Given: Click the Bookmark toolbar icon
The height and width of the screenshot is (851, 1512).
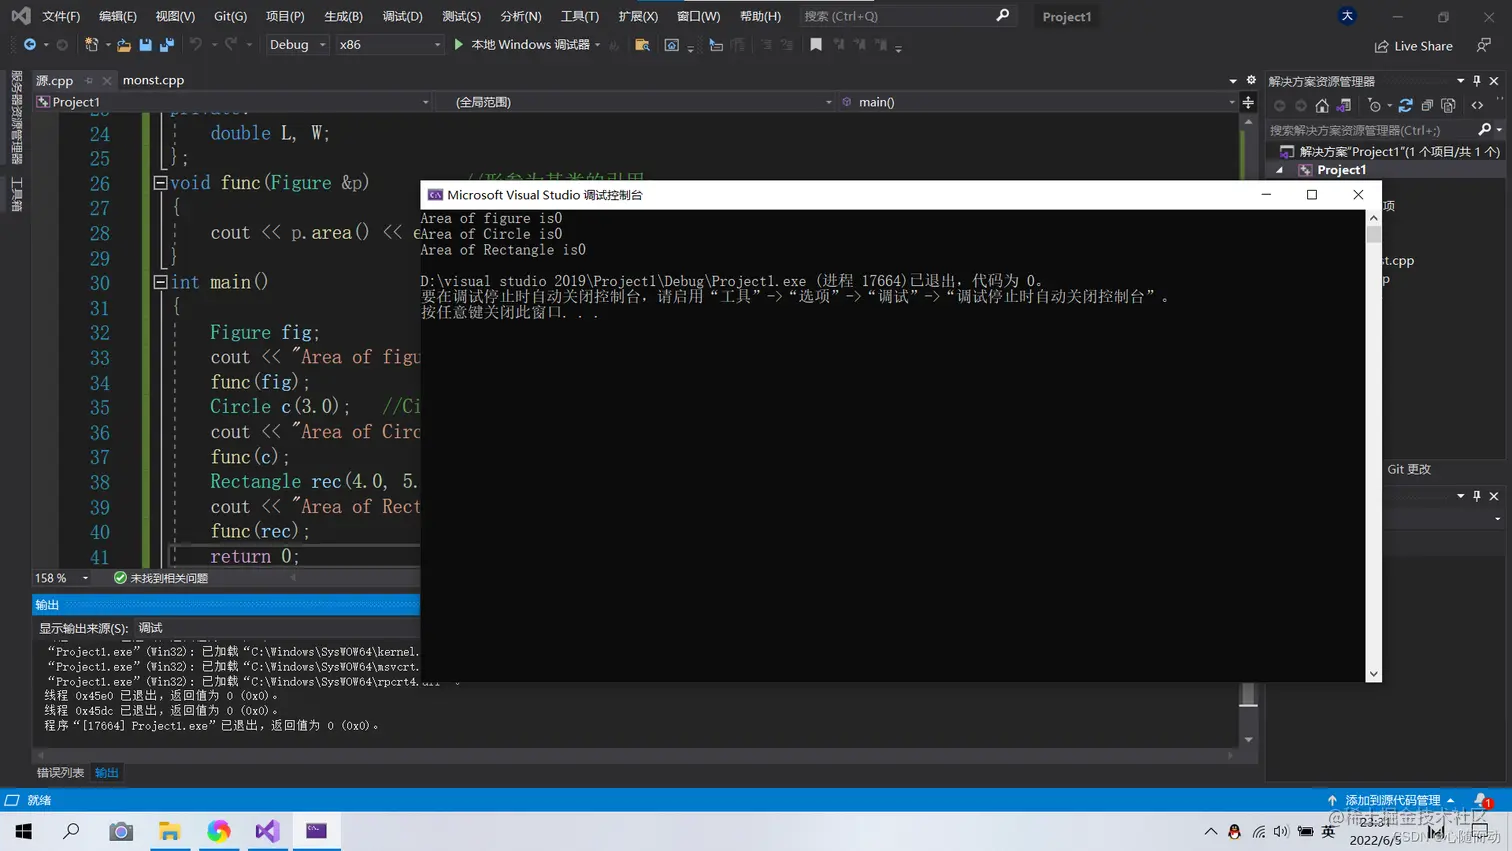Looking at the screenshot, I should [x=816, y=45].
